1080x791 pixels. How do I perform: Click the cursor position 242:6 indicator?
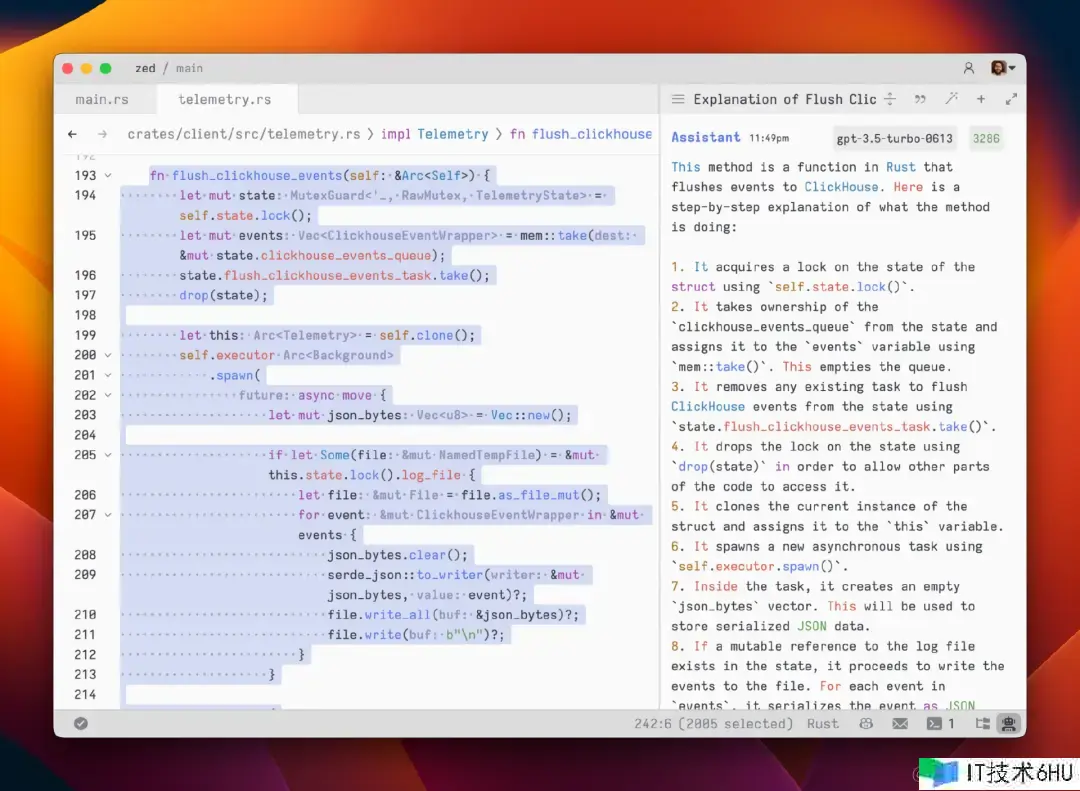[714, 723]
